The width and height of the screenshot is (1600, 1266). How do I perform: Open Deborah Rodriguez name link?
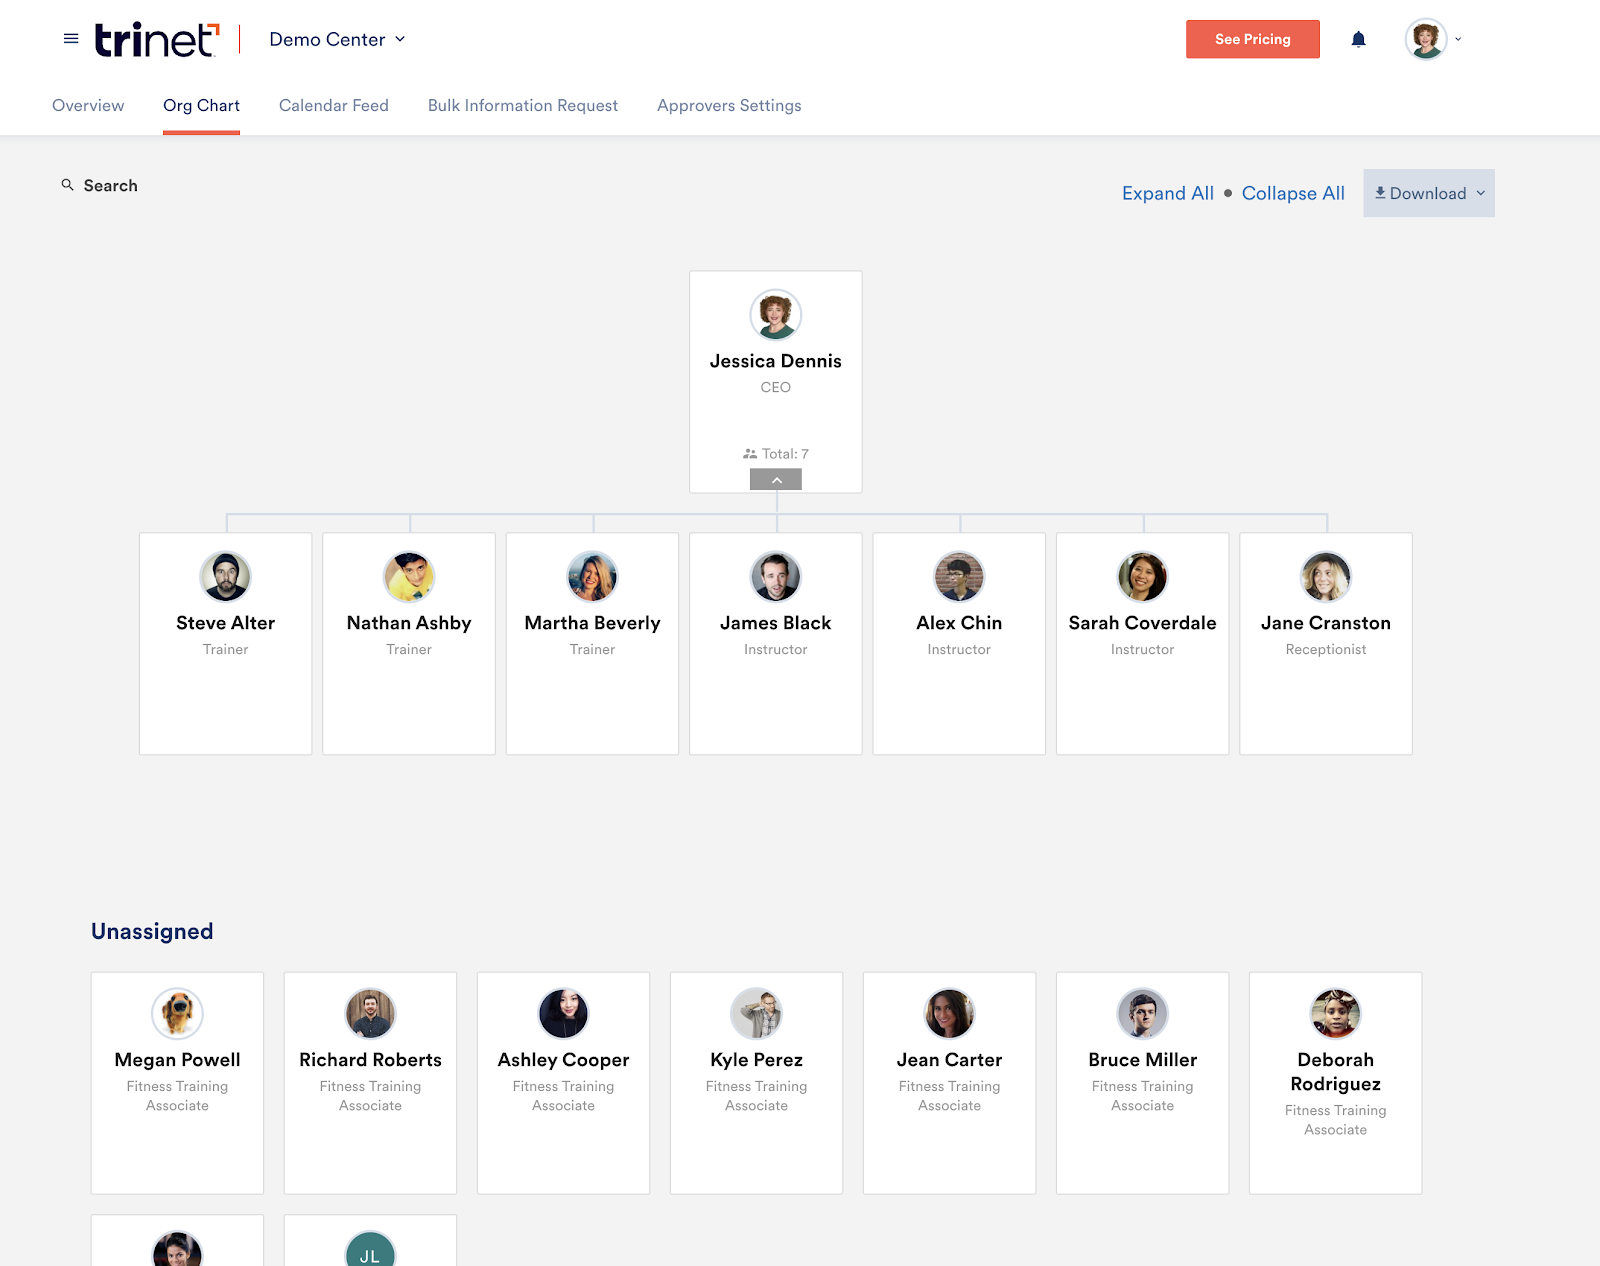pos(1336,1072)
